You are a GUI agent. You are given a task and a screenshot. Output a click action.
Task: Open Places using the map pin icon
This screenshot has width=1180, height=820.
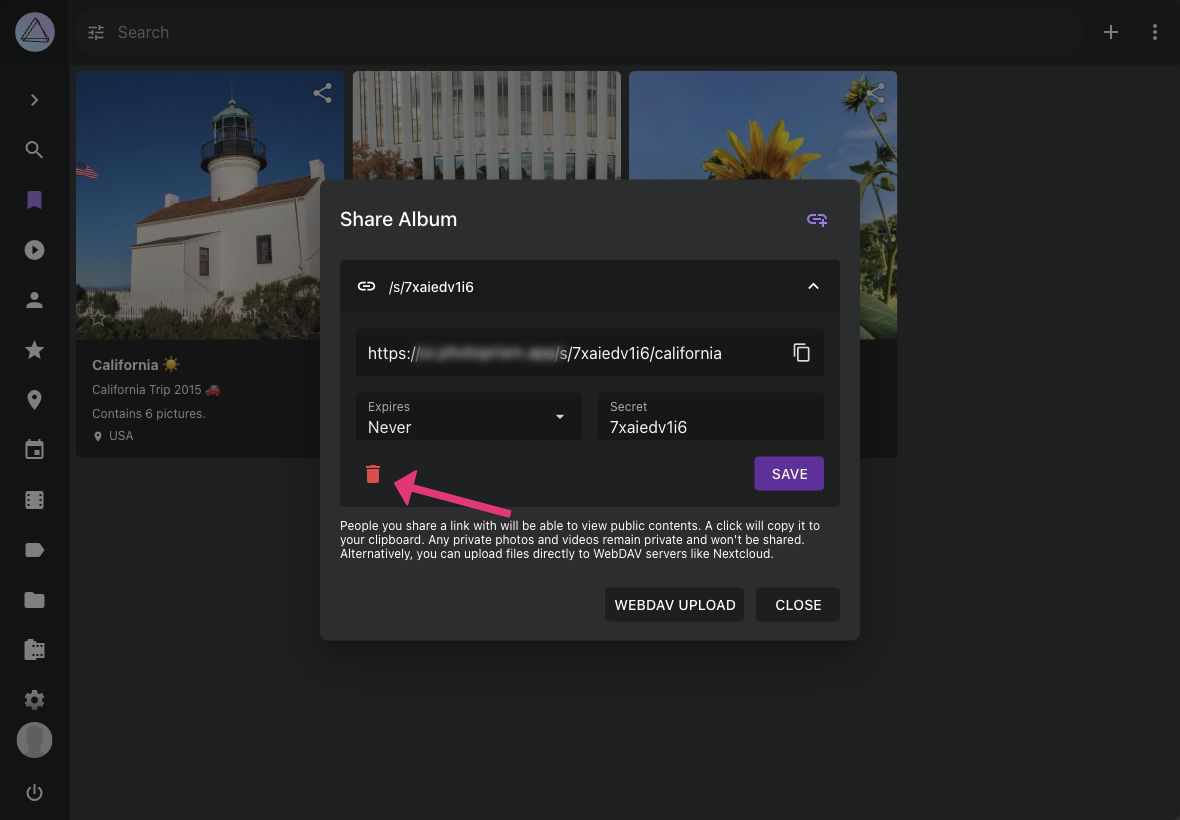coord(34,399)
